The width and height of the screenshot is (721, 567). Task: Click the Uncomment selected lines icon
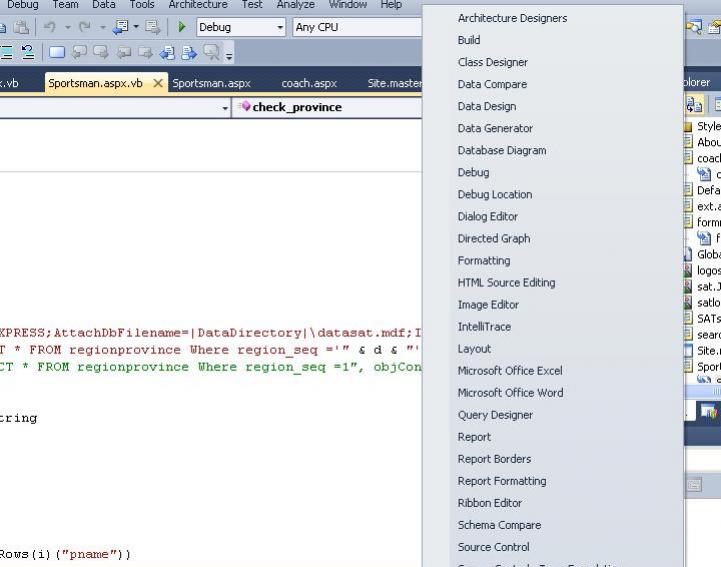coord(28,52)
